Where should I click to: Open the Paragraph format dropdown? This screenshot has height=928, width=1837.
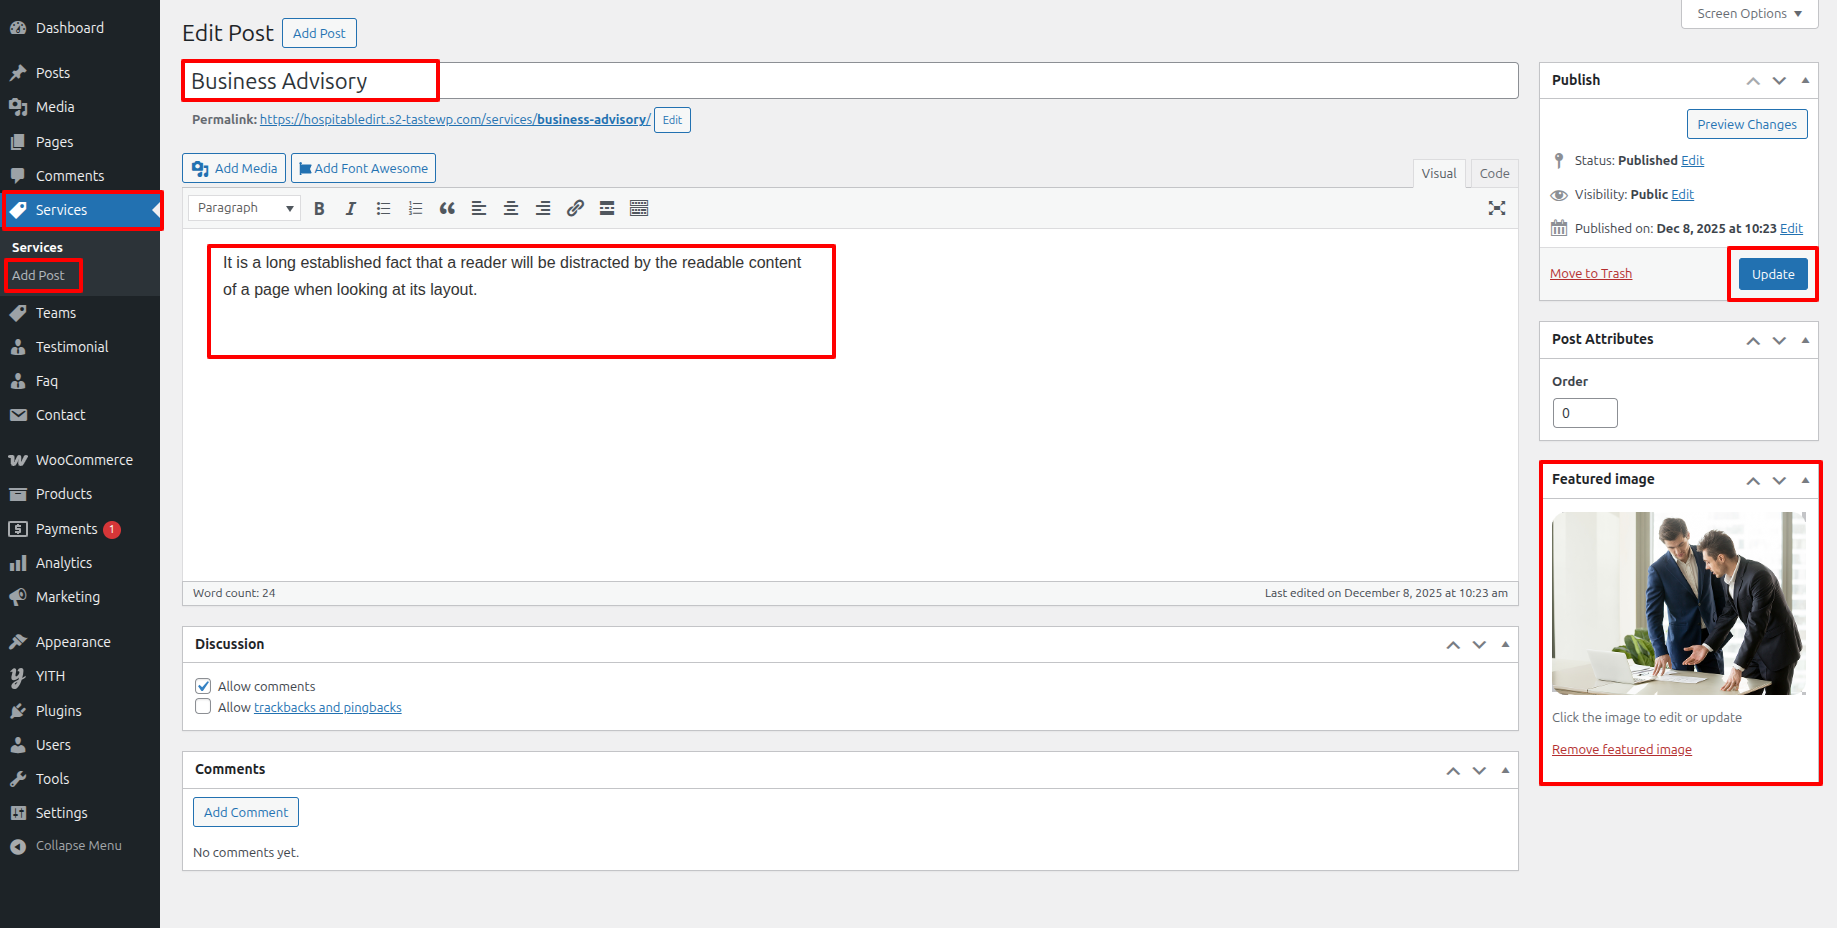tap(245, 208)
